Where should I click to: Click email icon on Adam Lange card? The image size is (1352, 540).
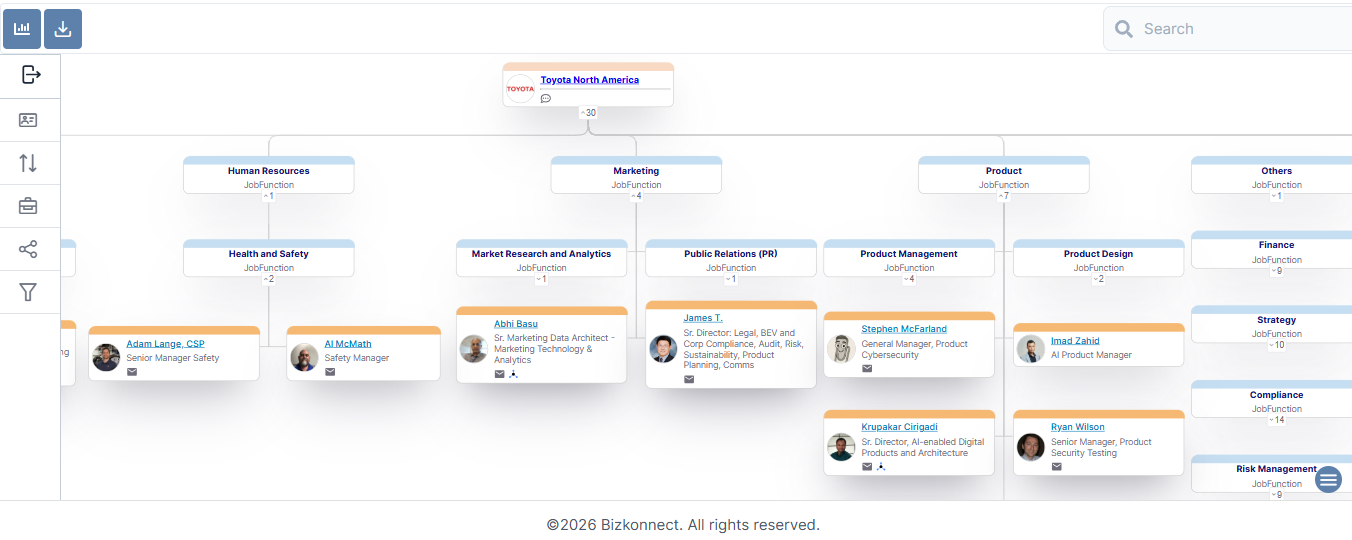[131, 371]
